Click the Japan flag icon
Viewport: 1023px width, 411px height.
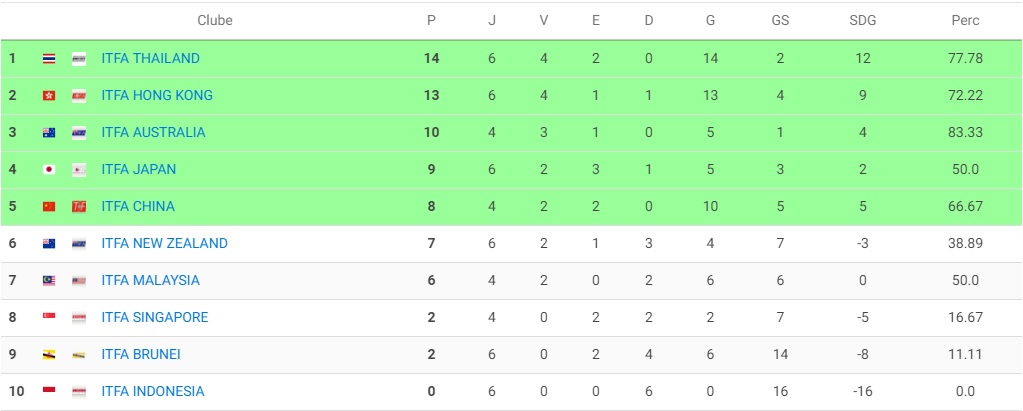(49, 170)
